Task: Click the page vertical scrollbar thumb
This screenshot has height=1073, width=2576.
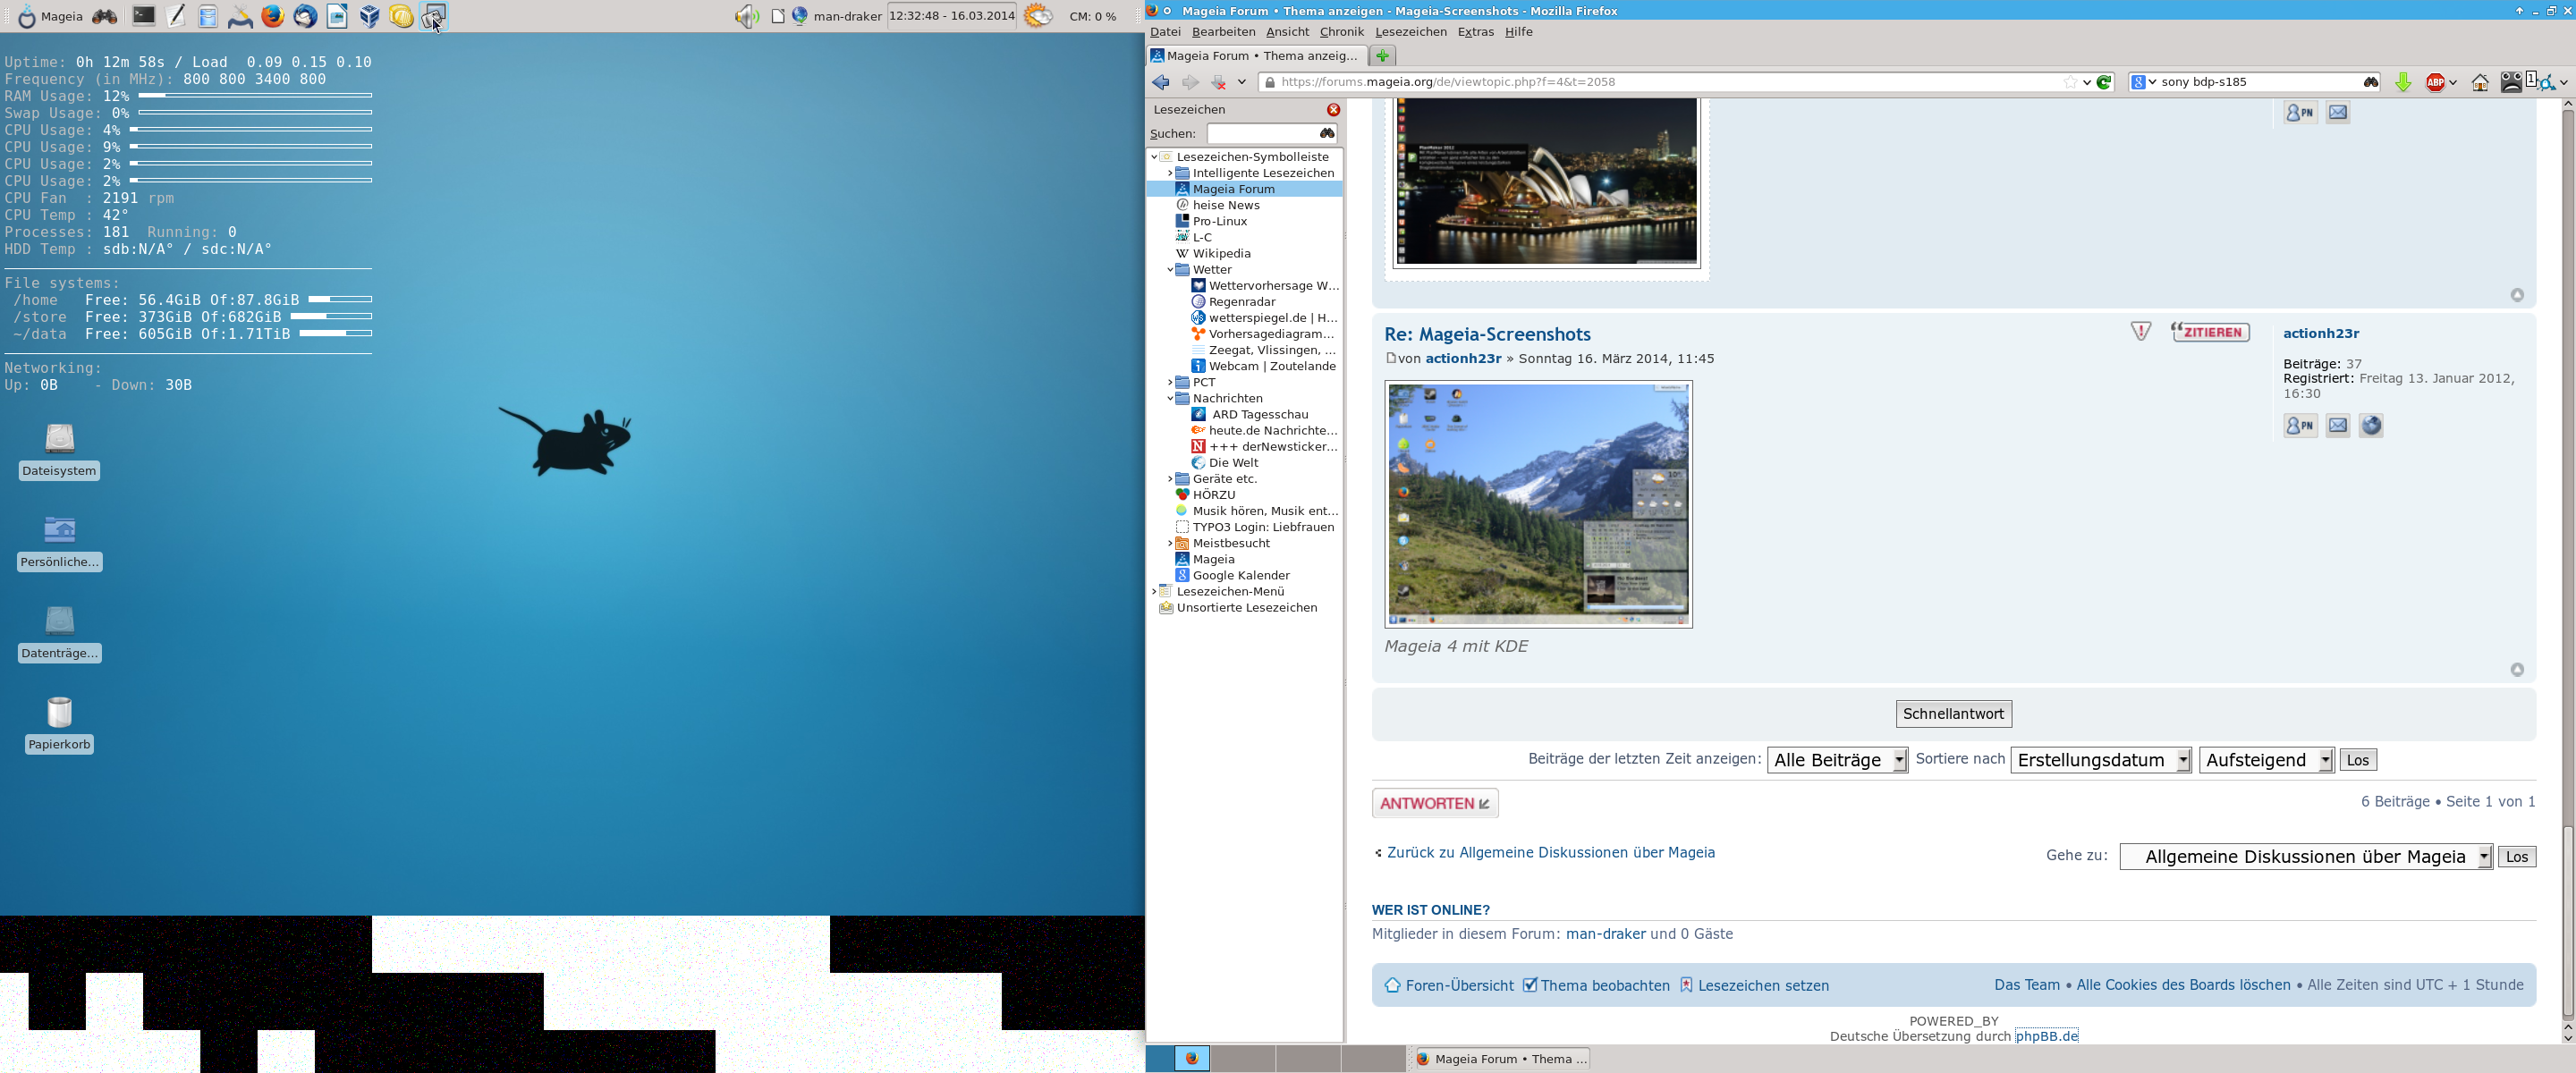Action: click(x=2567, y=920)
